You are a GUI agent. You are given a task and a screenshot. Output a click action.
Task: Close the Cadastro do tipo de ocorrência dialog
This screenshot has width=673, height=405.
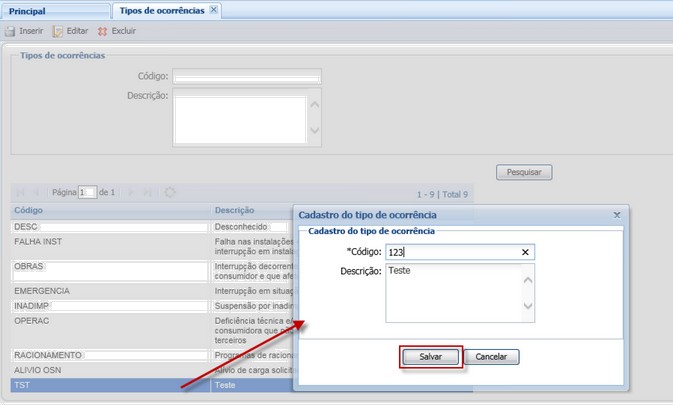click(x=616, y=215)
